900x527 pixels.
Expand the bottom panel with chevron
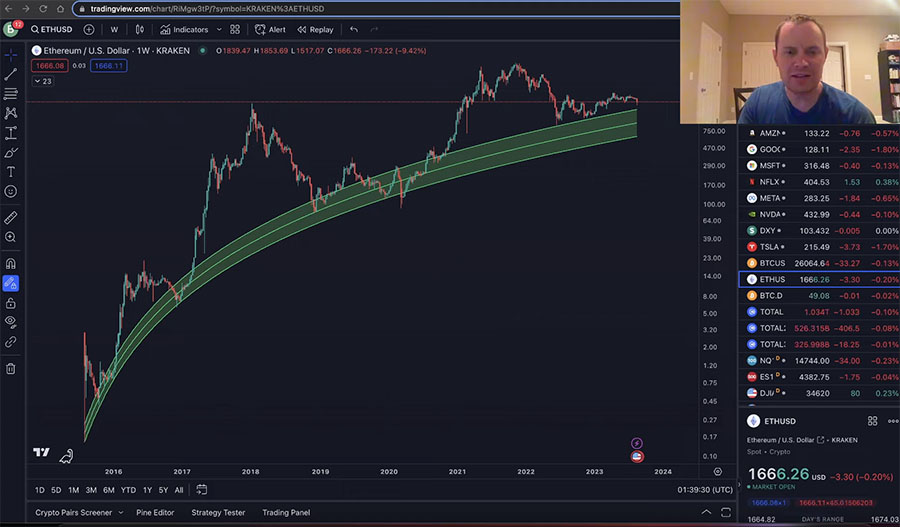click(x=706, y=512)
